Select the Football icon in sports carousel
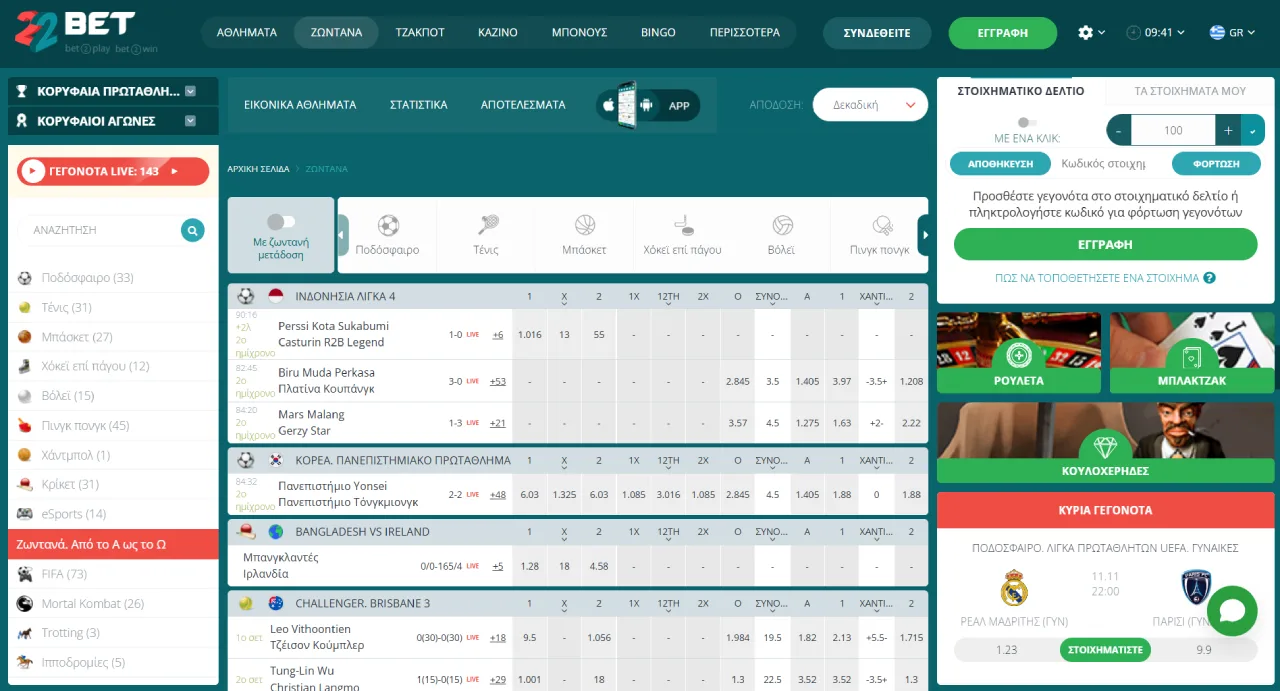The image size is (1280, 691). click(388, 226)
